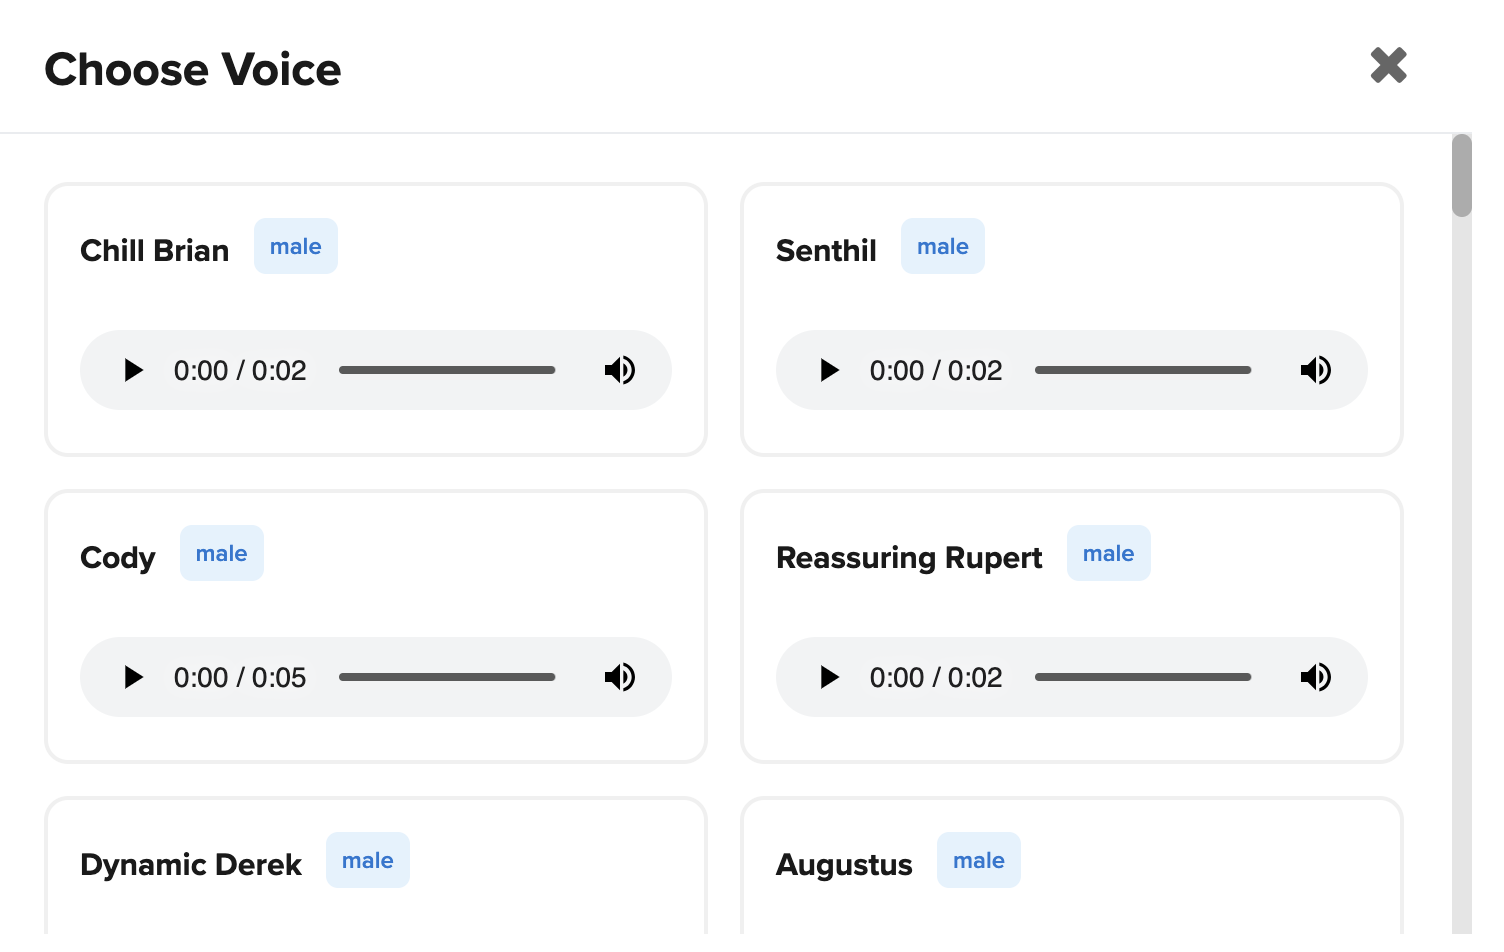The image size is (1504, 952).
Task: Click the male tag beside Reassuring Rupert
Action: tap(1108, 554)
